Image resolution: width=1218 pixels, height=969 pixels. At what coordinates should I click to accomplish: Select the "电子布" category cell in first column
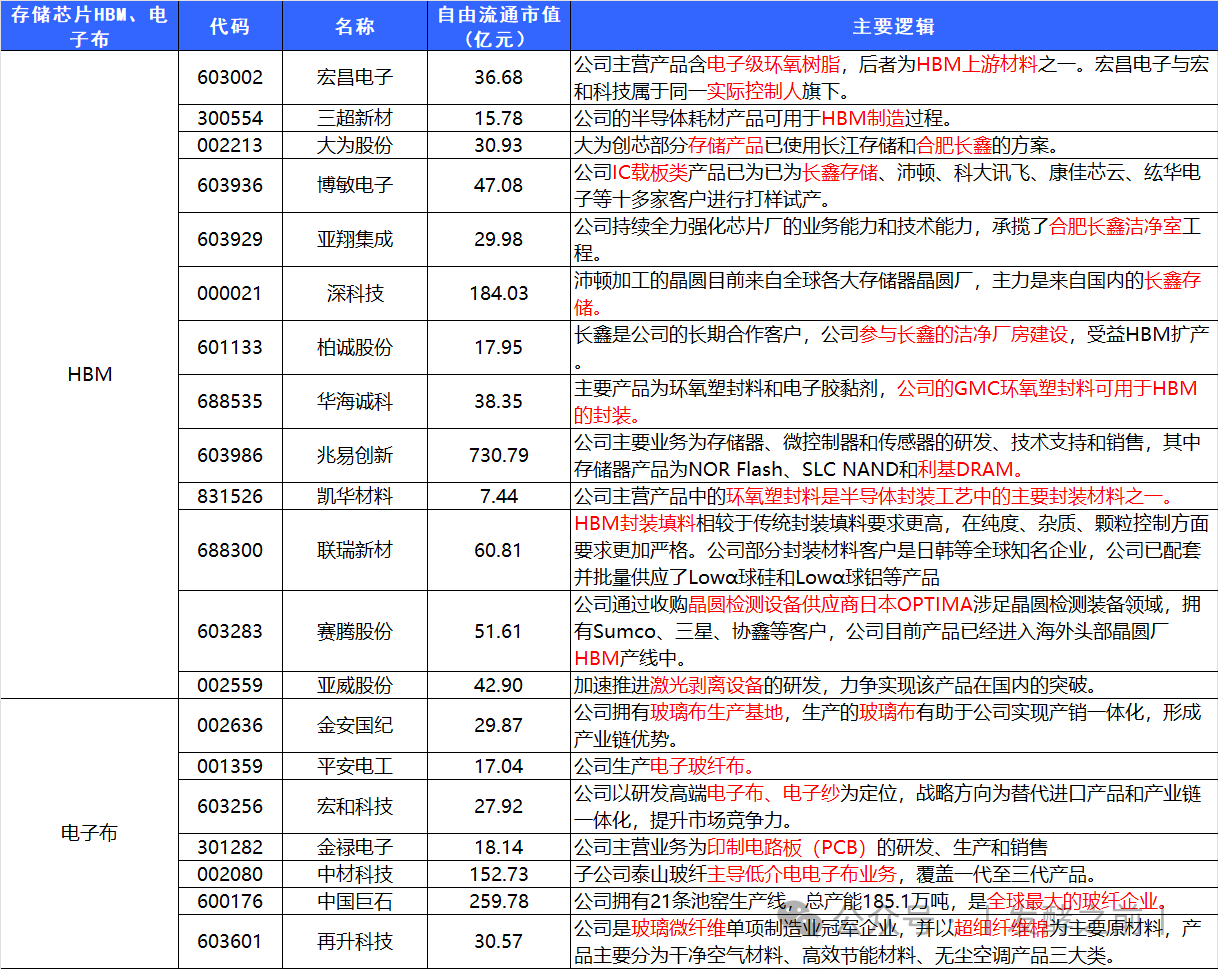(89, 833)
